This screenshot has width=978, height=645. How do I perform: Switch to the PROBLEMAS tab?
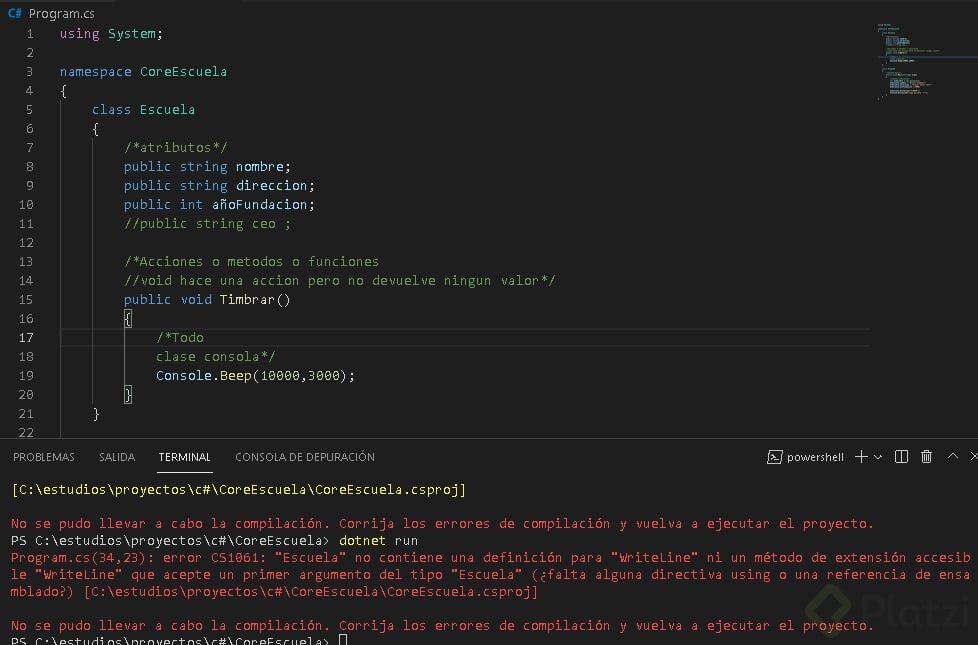click(43, 457)
